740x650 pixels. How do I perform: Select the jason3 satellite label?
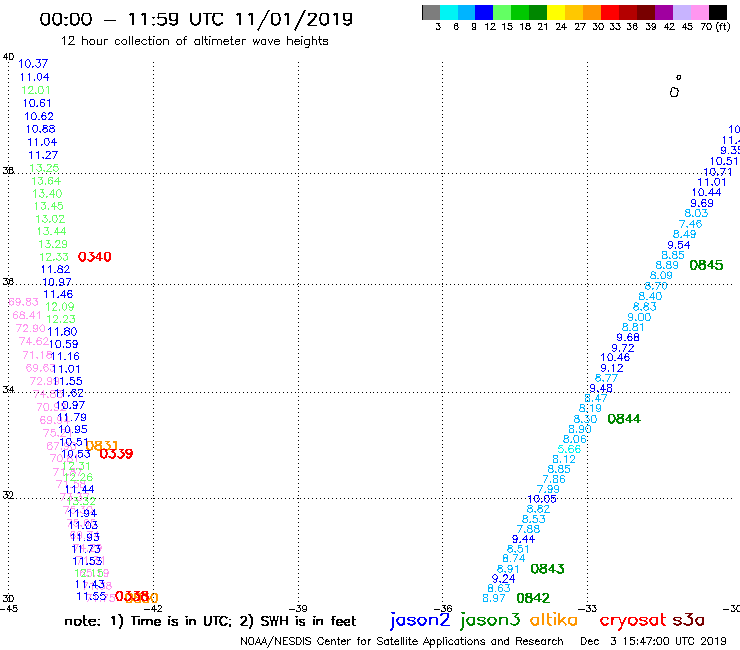point(490,620)
